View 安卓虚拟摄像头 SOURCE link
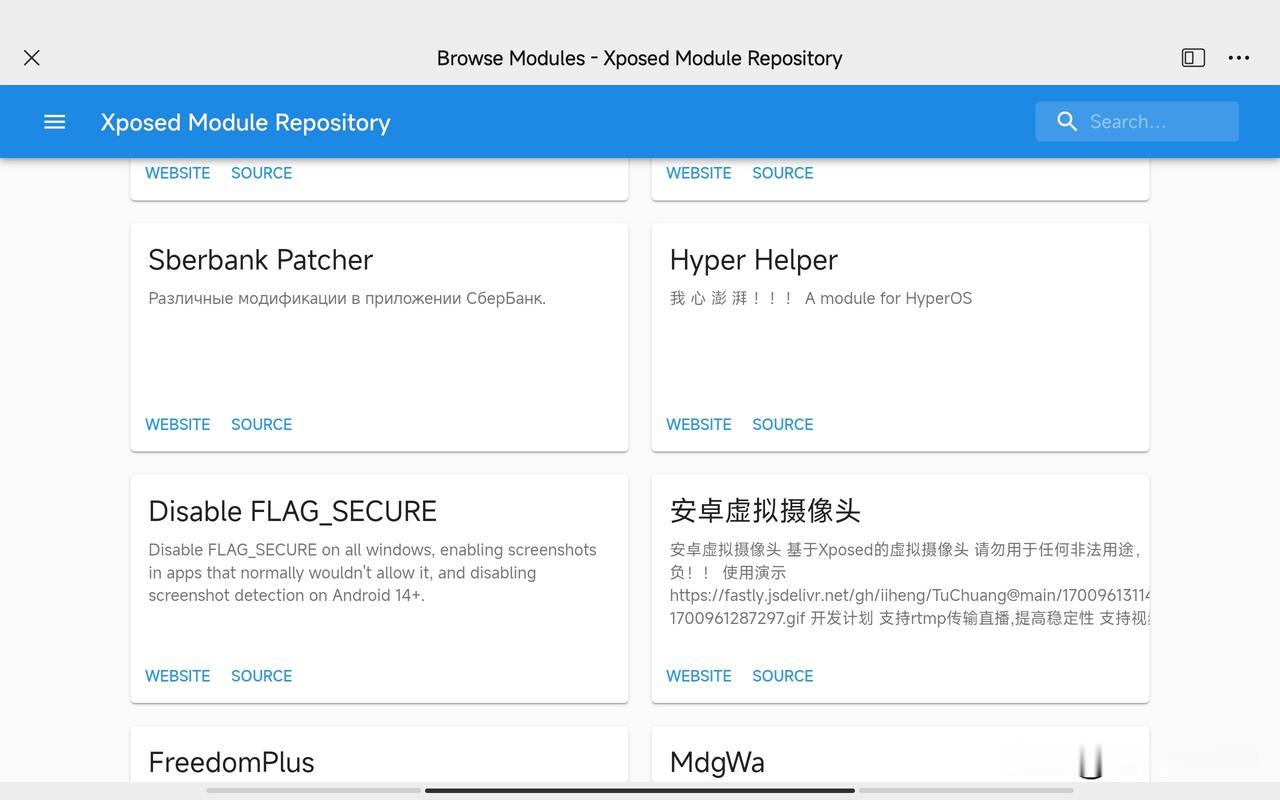This screenshot has width=1280, height=800. coord(783,676)
